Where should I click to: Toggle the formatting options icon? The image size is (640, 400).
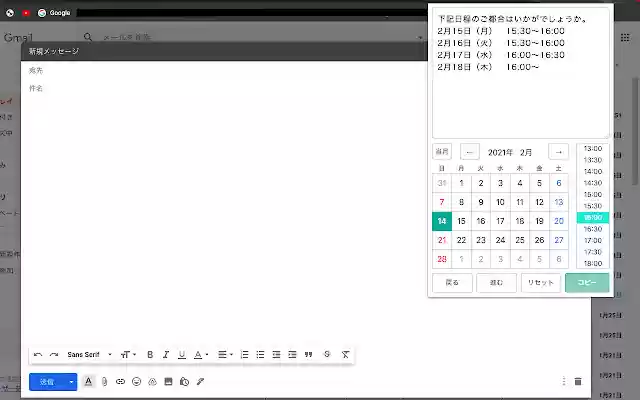click(88, 382)
